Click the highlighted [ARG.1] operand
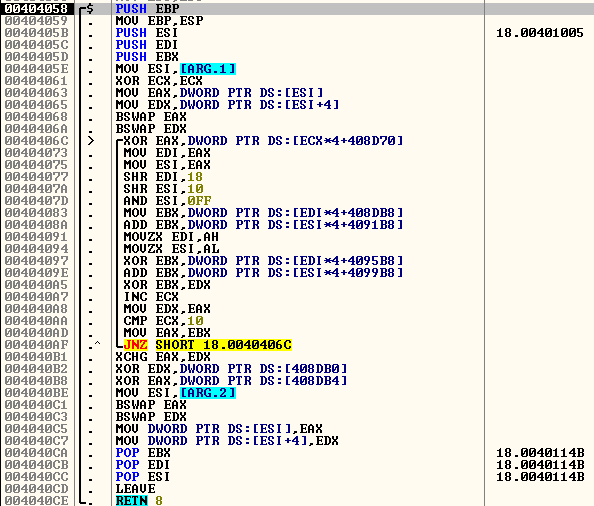594x506 pixels. pos(208,69)
